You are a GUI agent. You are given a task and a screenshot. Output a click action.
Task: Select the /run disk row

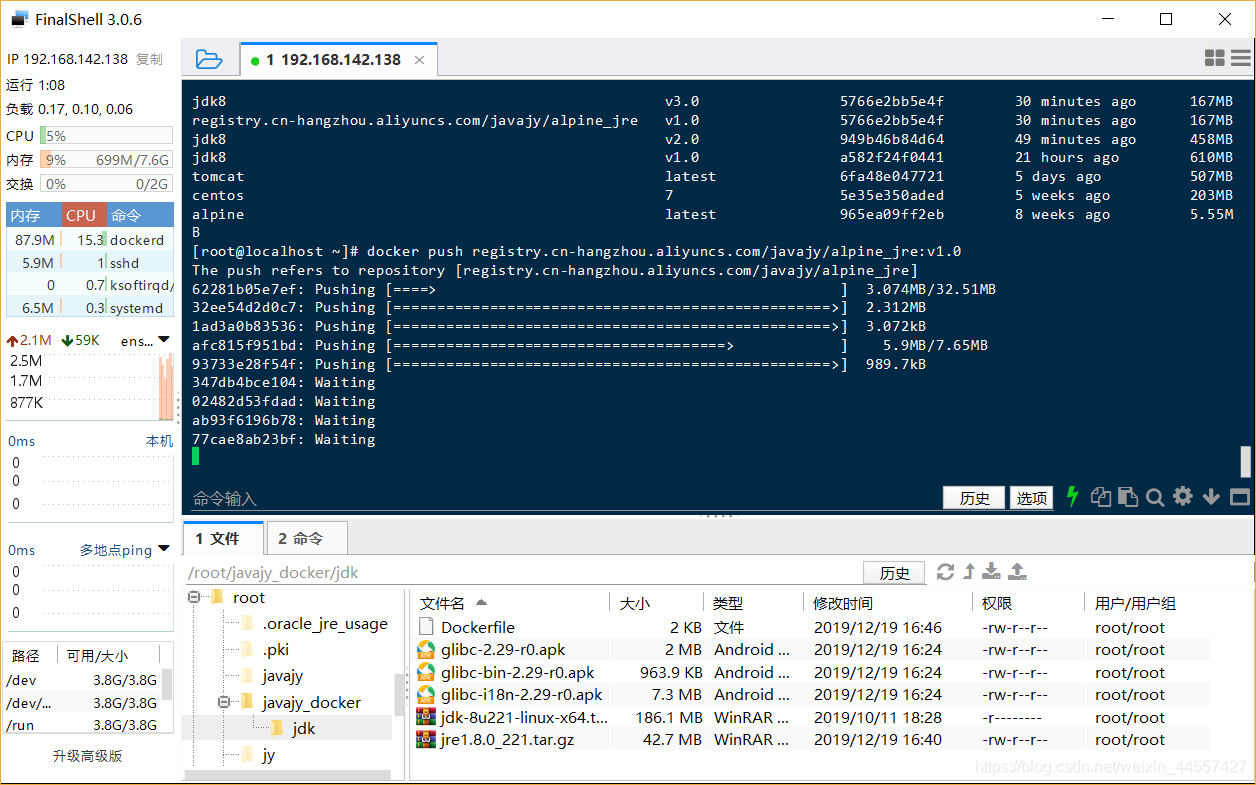[x=82, y=725]
